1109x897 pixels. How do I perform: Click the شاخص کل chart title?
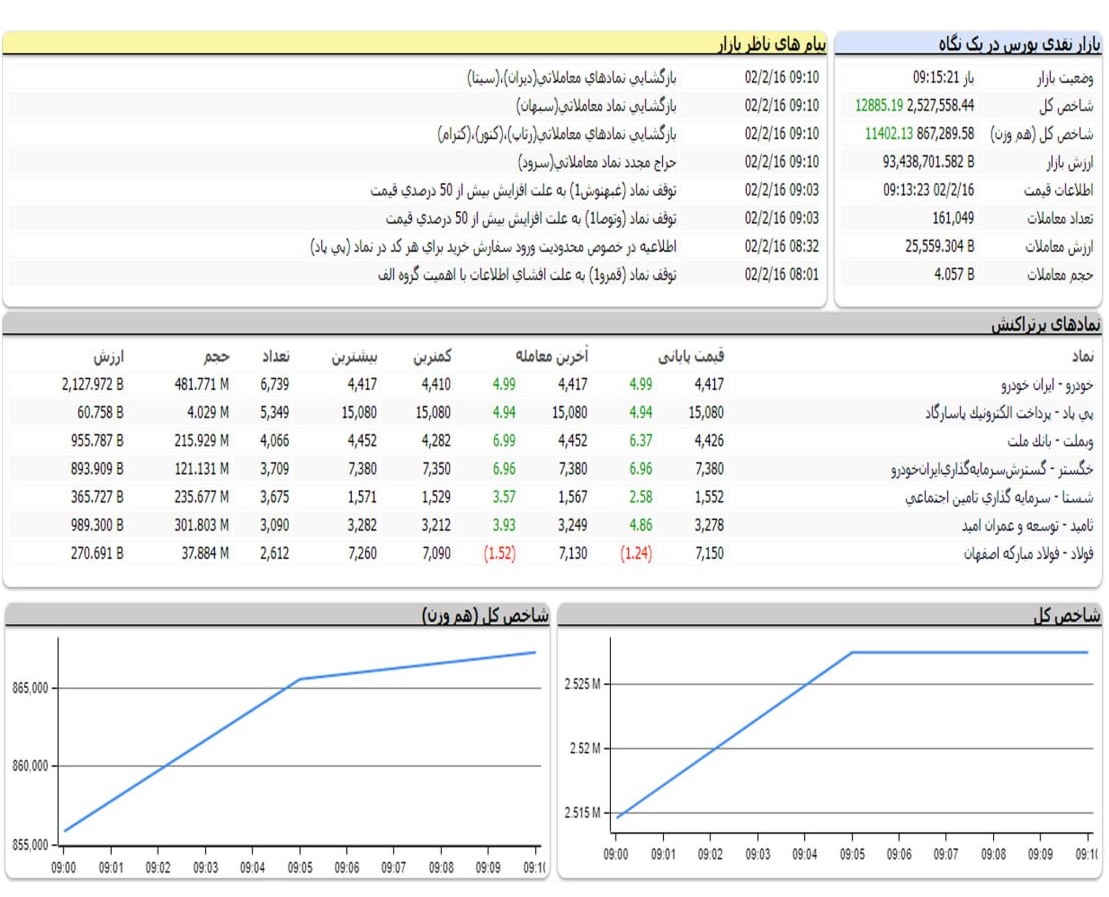(1067, 615)
